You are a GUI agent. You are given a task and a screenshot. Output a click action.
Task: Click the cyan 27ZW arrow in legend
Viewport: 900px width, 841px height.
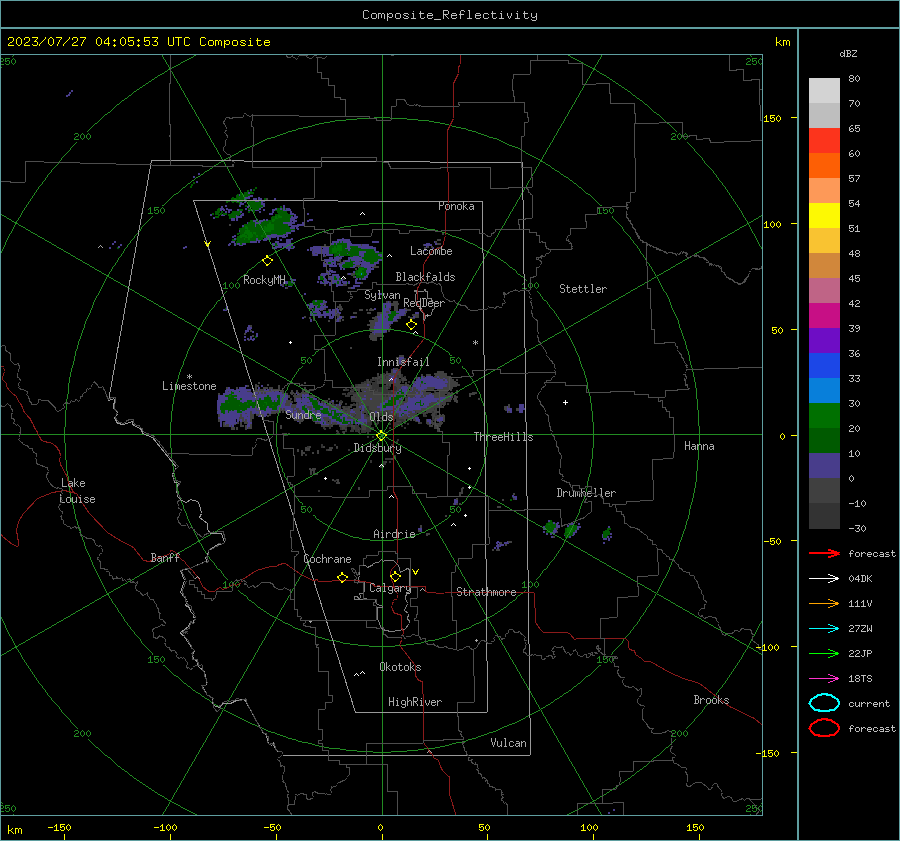[x=824, y=629]
